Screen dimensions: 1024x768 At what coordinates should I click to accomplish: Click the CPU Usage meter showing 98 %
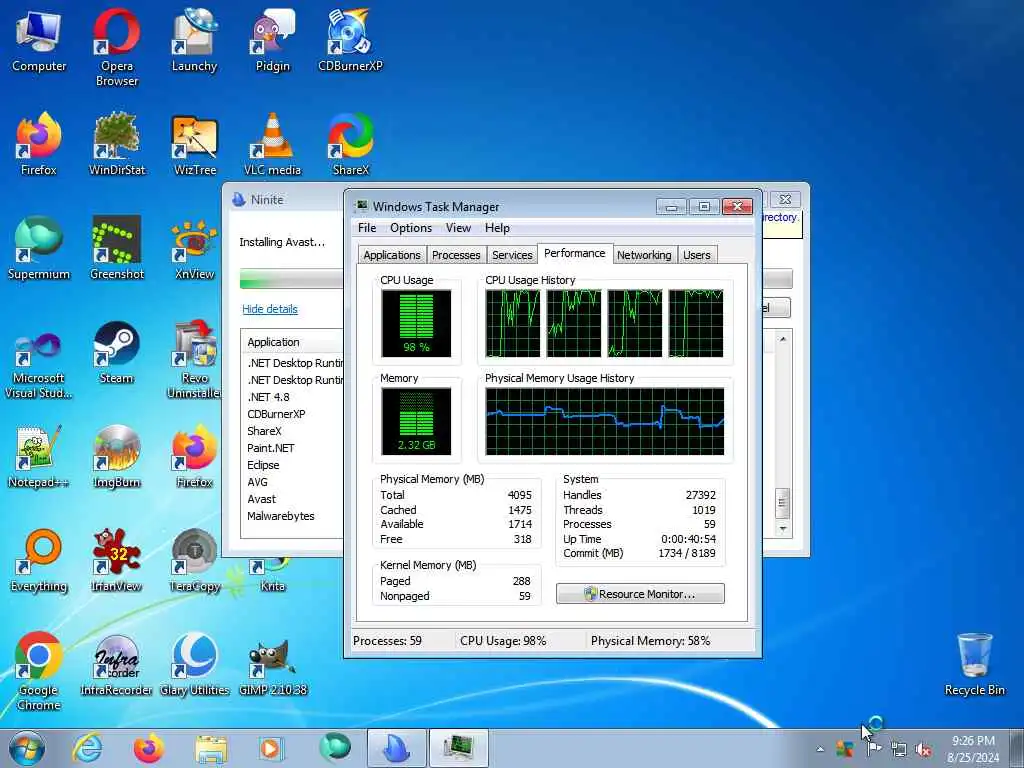416,323
